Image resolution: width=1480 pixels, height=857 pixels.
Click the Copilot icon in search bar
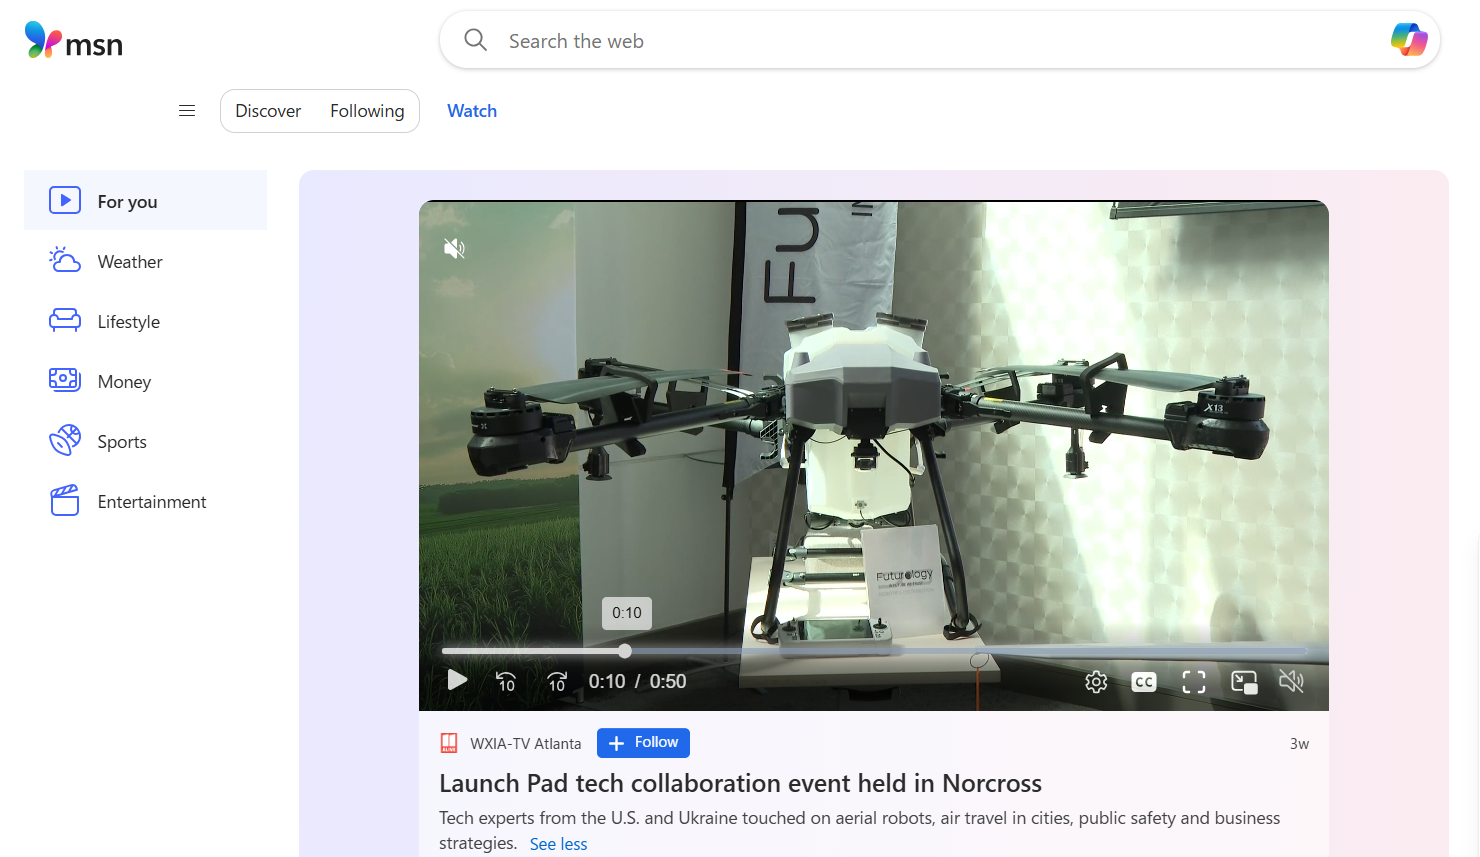coord(1409,40)
